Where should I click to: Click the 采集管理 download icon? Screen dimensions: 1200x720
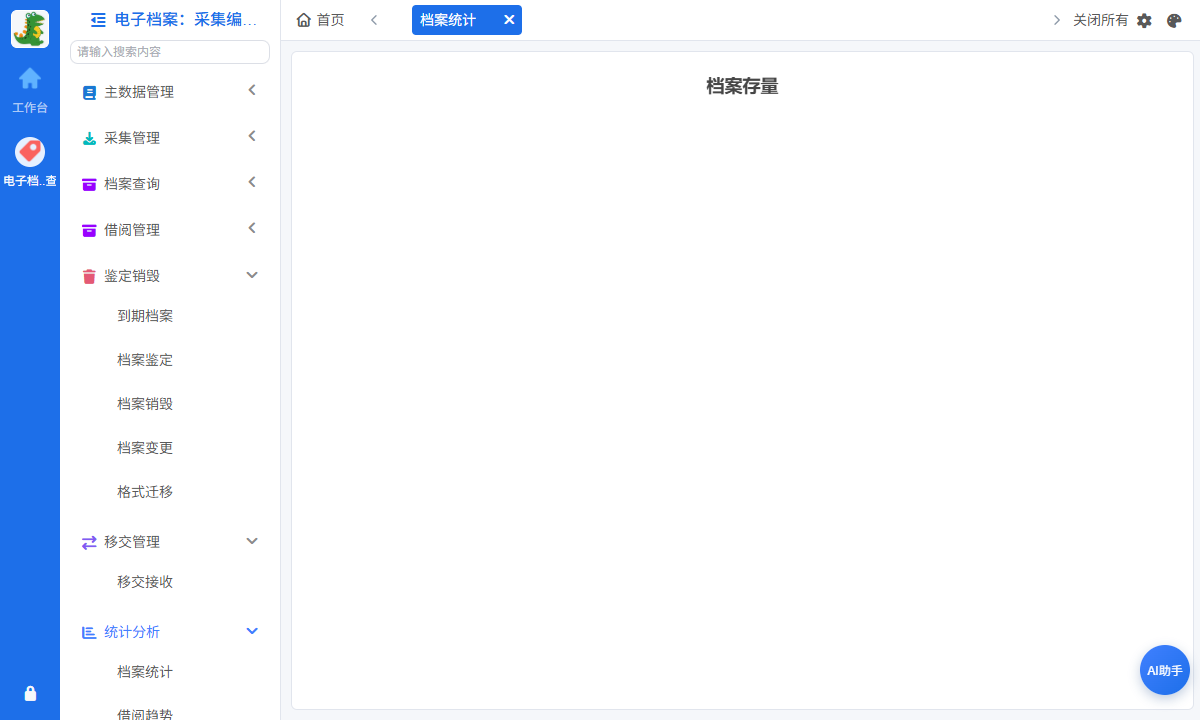tap(89, 139)
